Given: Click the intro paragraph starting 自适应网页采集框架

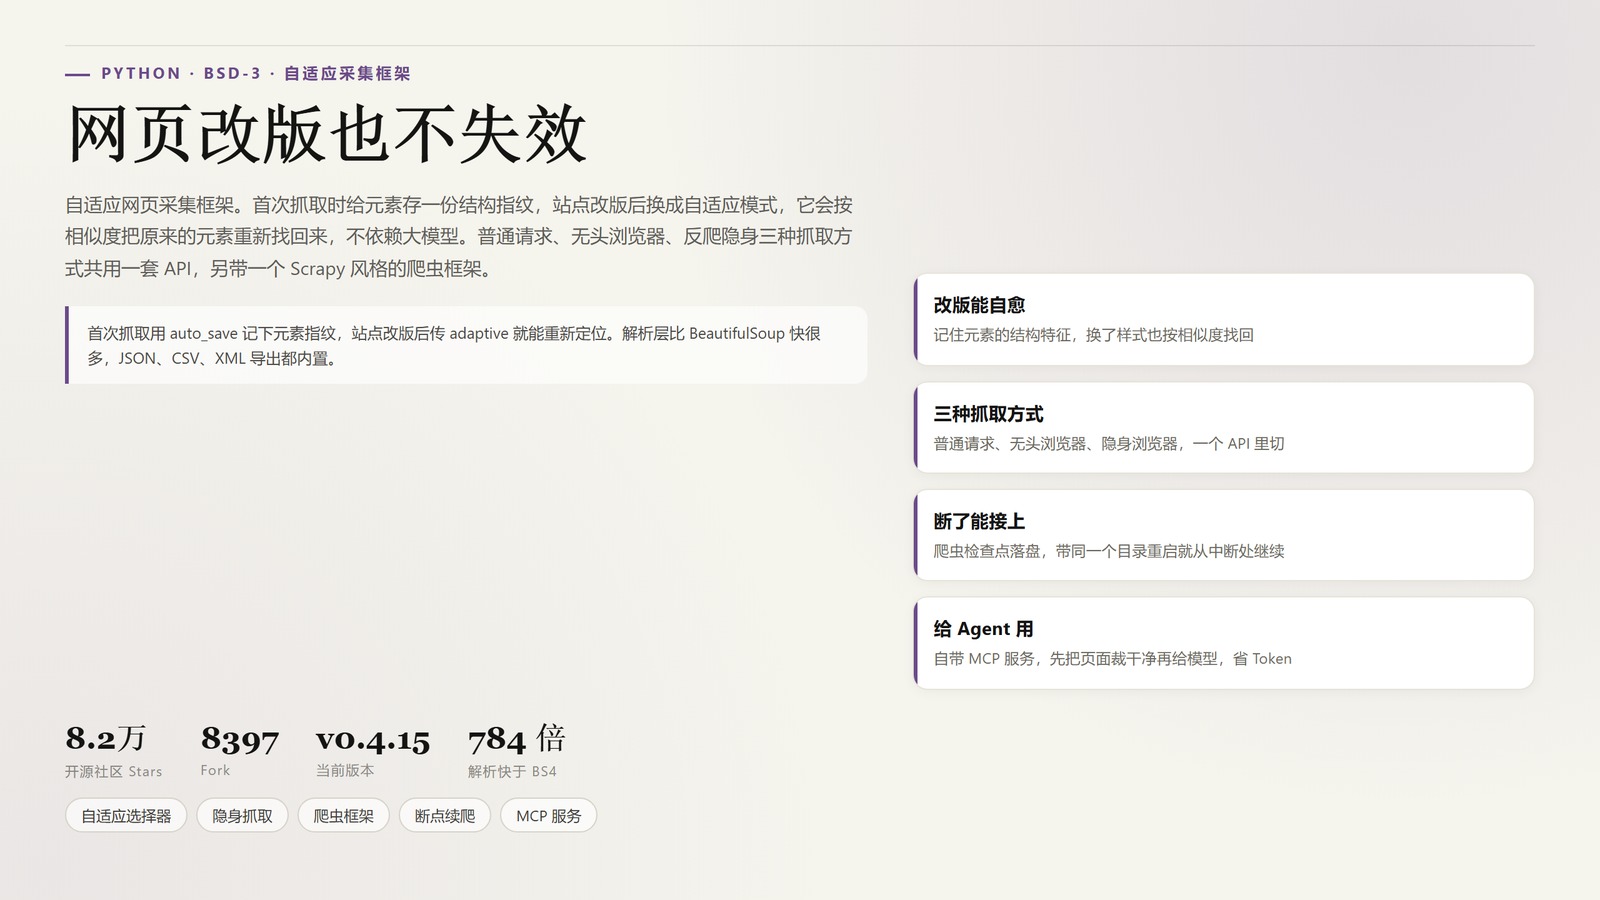Looking at the screenshot, I should (459, 236).
